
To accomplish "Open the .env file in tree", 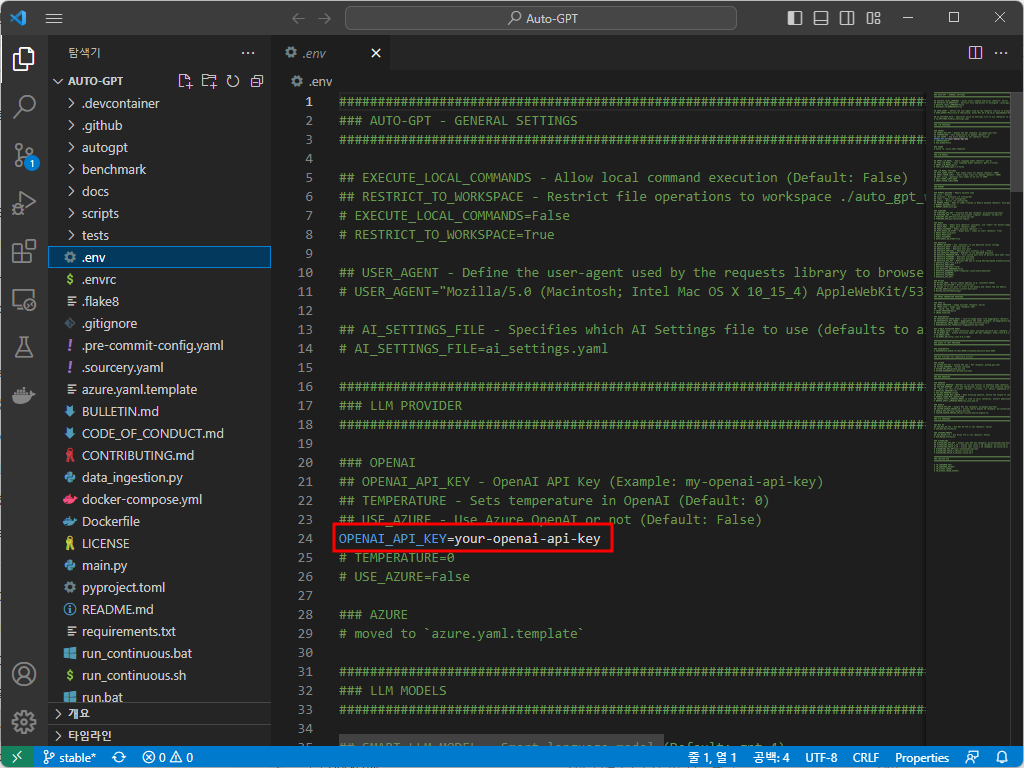I will click(159, 257).
